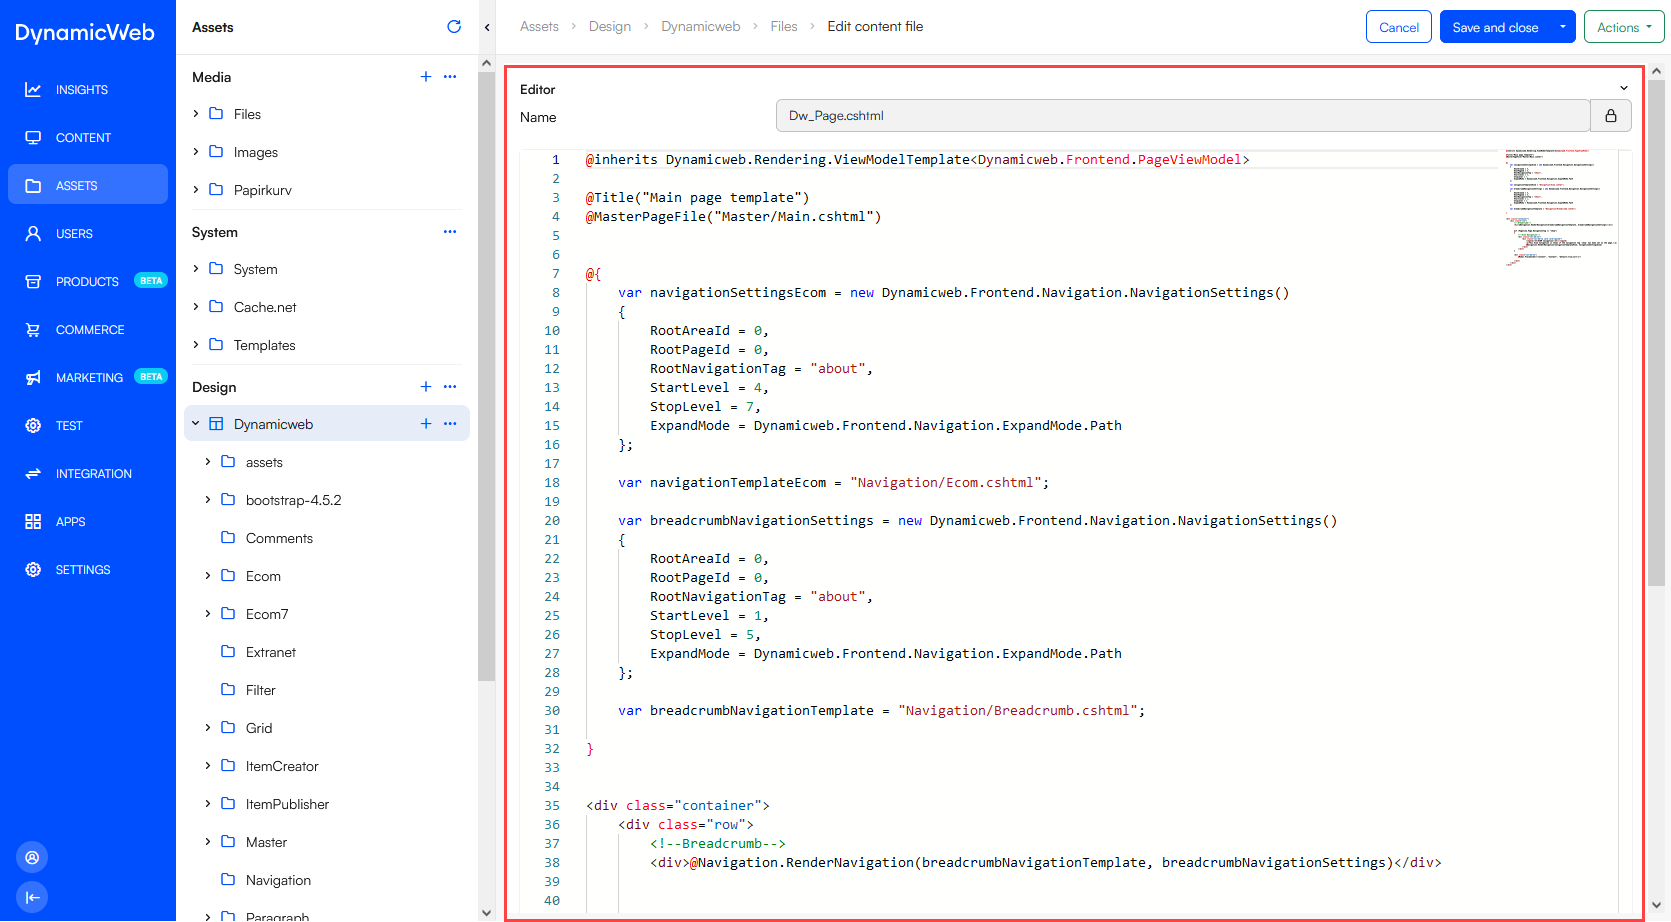Open INTEGRATION menu item
This screenshot has width=1671, height=922.
coord(94,474)
